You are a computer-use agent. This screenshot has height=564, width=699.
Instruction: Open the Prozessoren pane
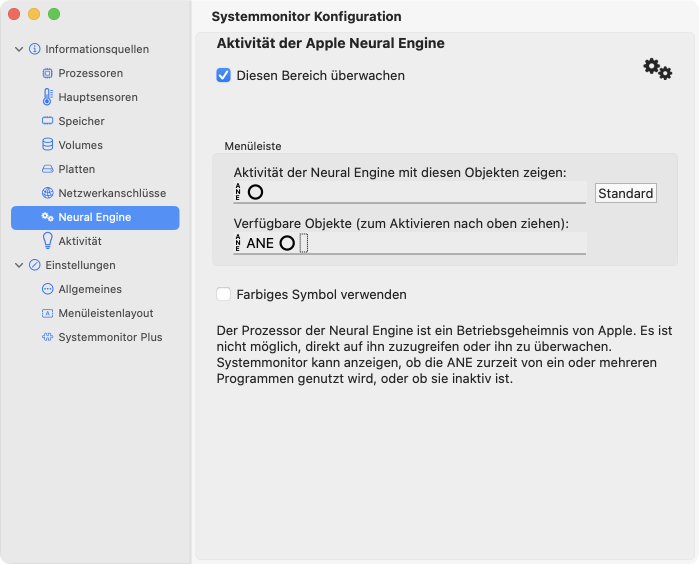point(95,73)
